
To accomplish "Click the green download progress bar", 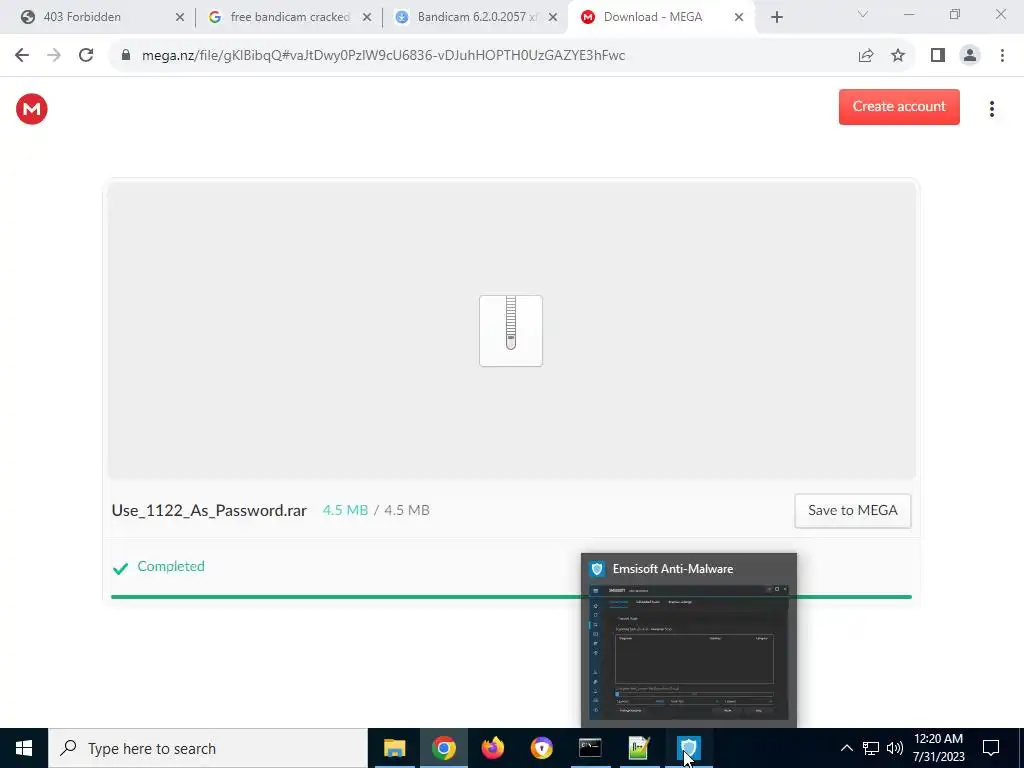I will tap(511, 596).
